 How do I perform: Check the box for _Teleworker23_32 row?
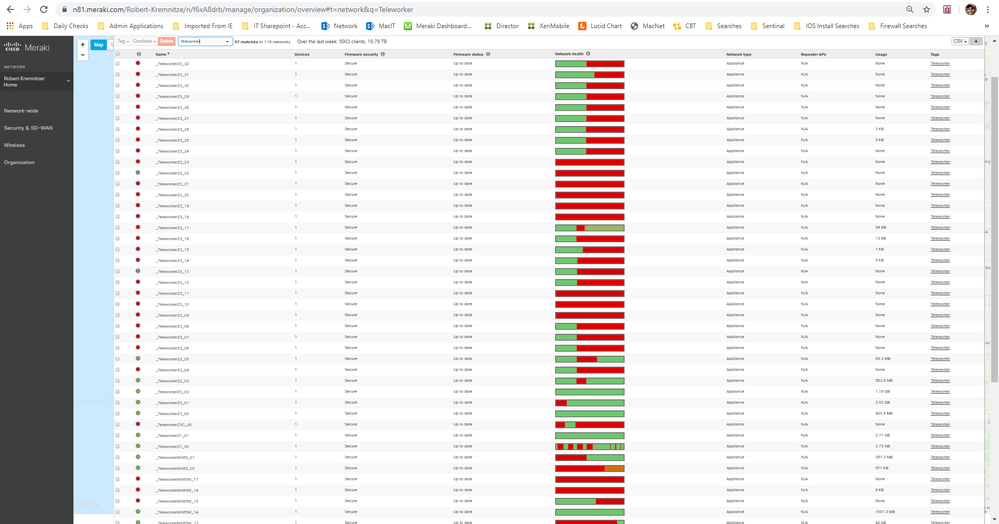(x=118, y=64)
